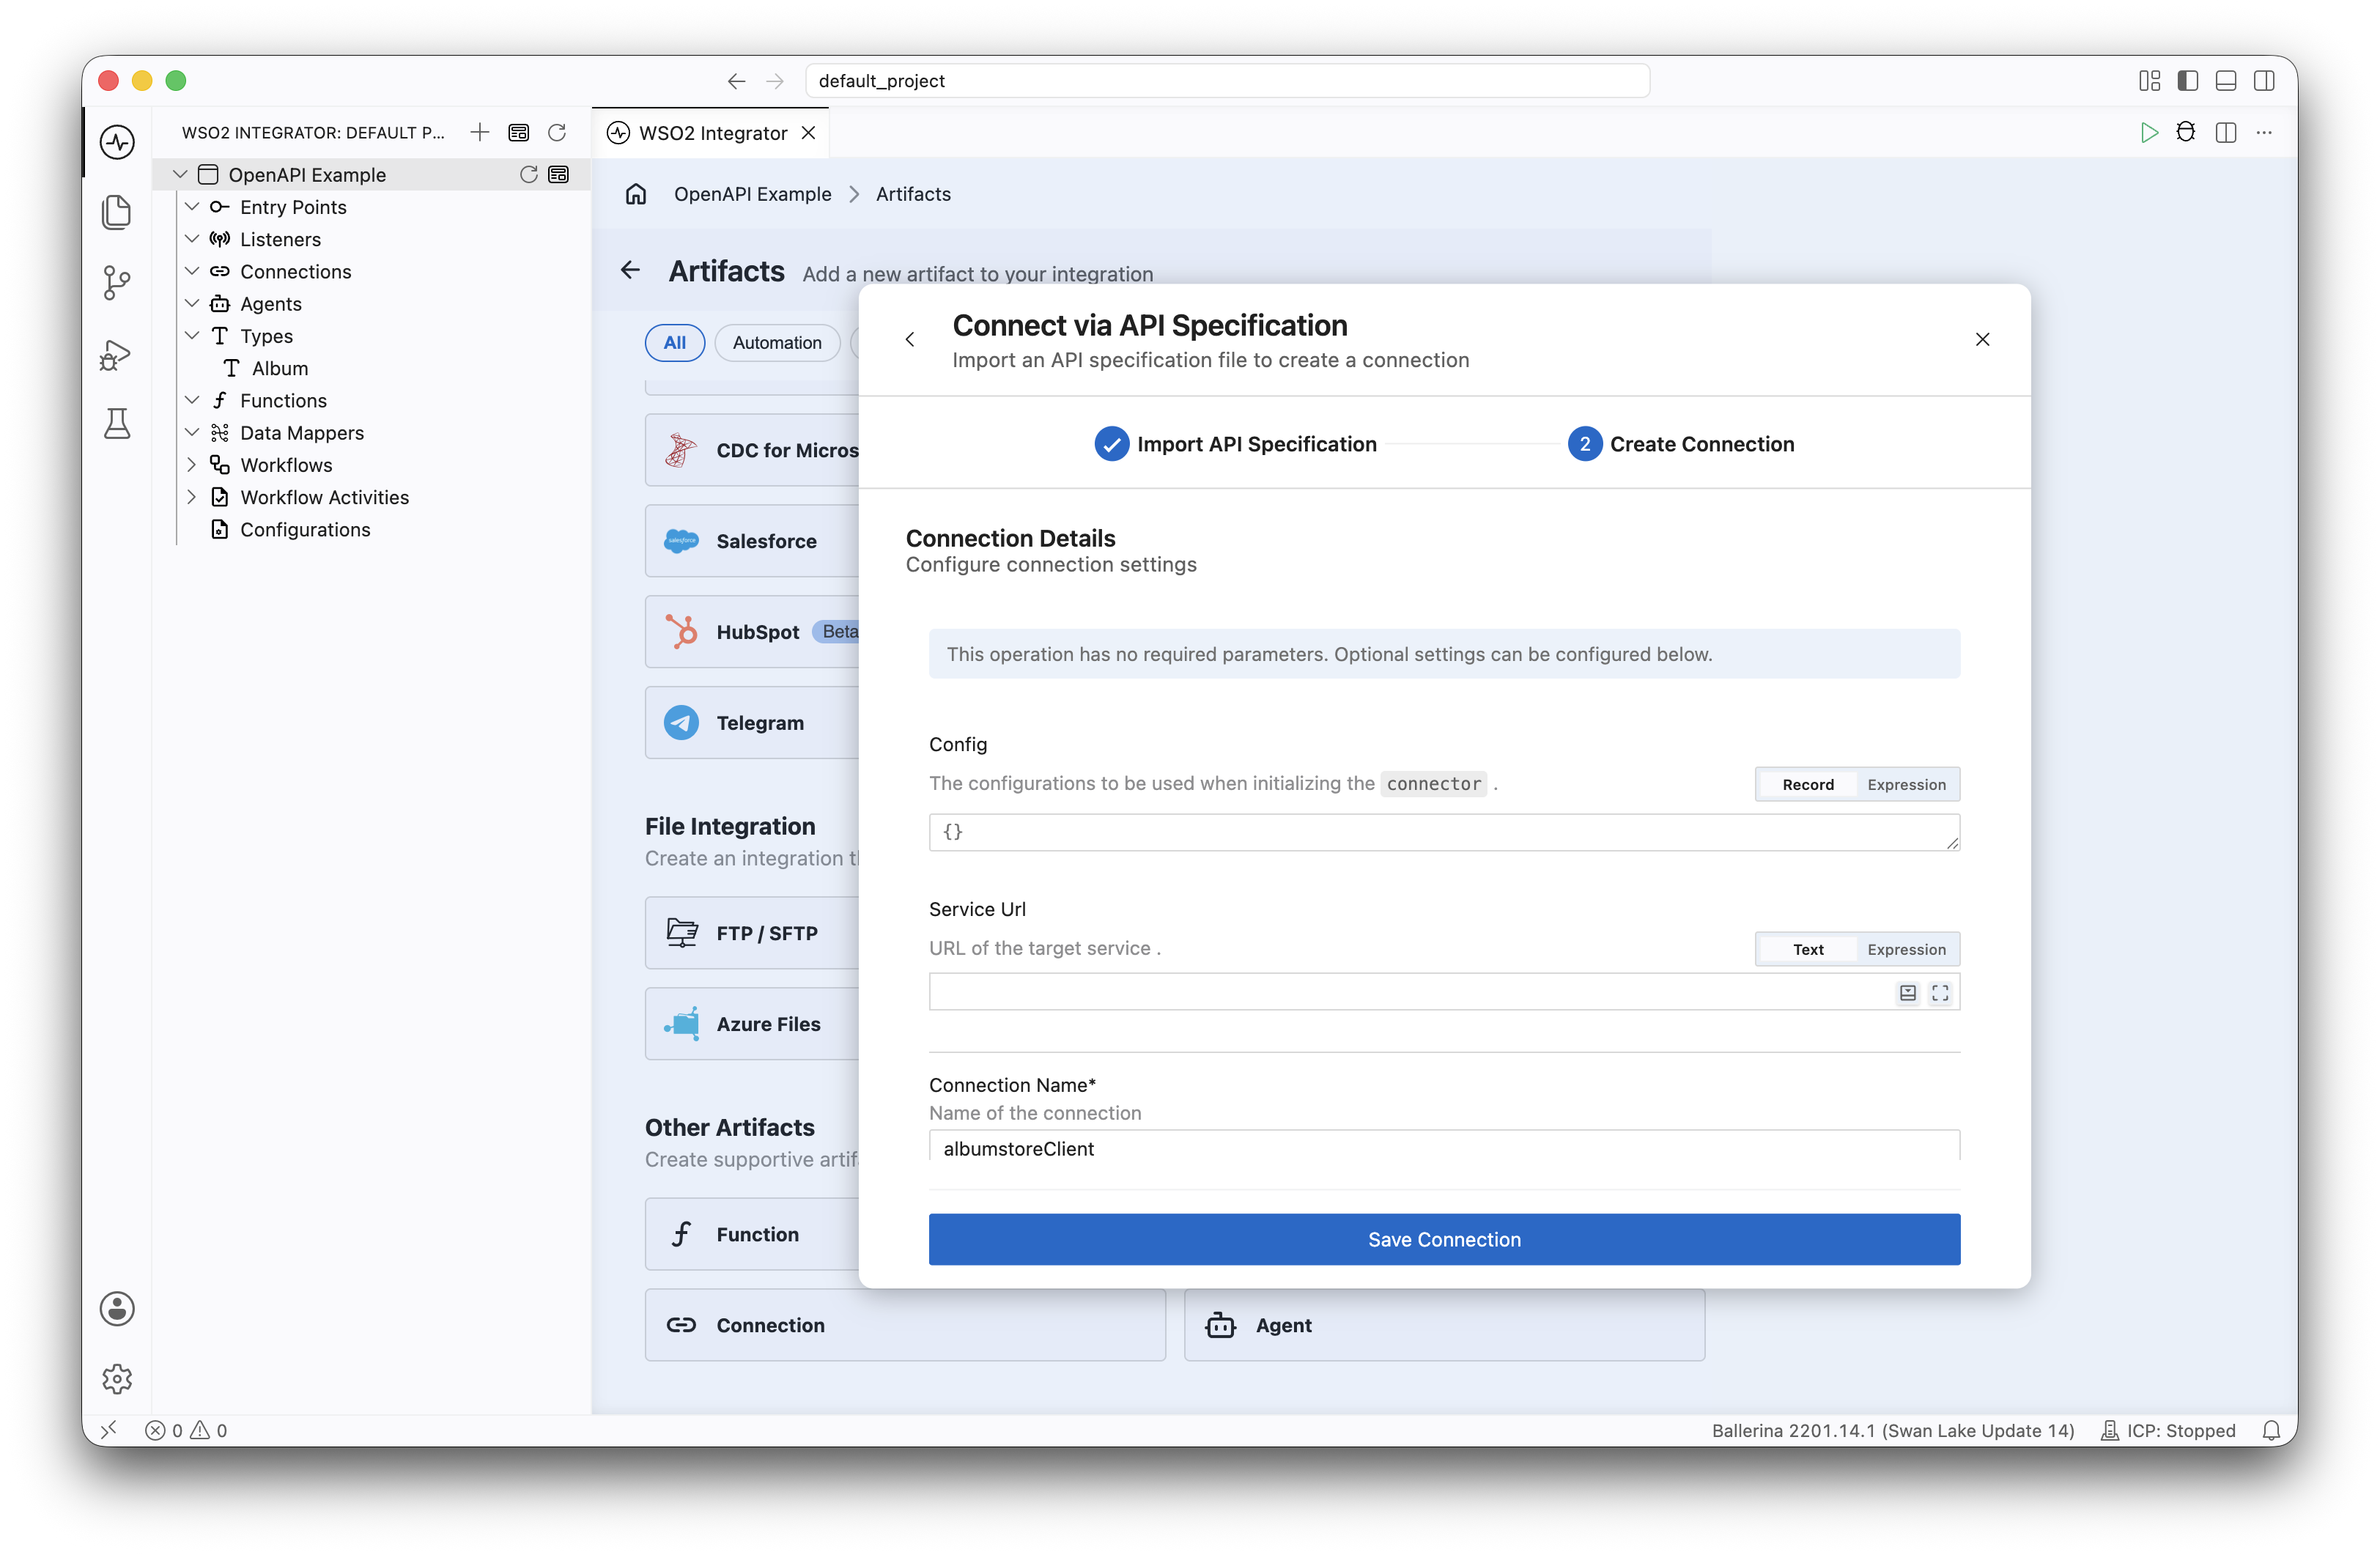Viewport: 2380px width, 1555px height.
Task: Open Telegram connector card
Action: click(x=753, y=723)
